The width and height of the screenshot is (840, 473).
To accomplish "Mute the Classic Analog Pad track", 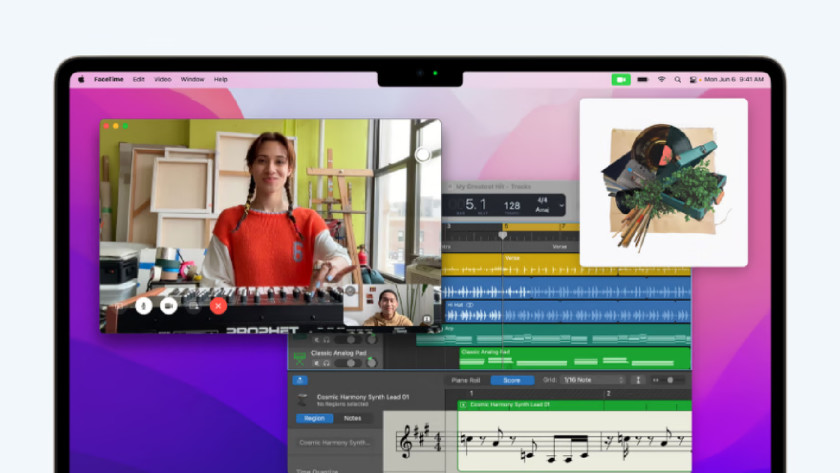I will pos(316,363).
